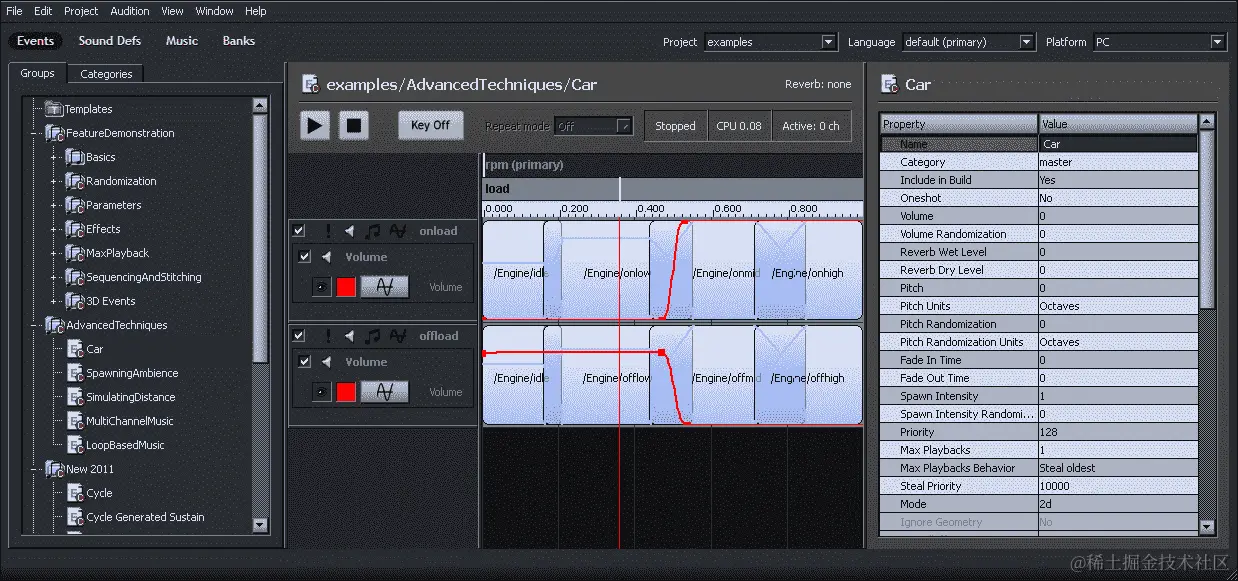Click the offload layer exclamation icon
The height and width of the screenshot is (581, 1238).
tap(327, 336)
